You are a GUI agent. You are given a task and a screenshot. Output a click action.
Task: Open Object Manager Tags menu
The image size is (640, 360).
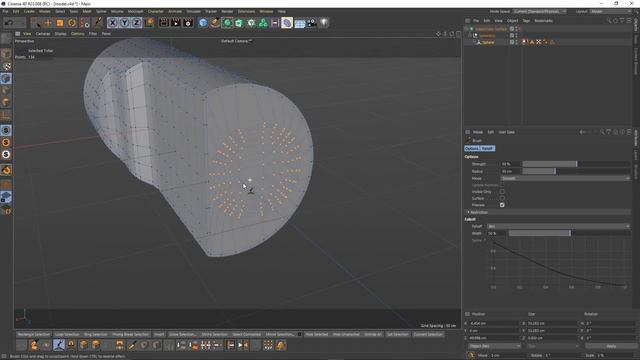pos(526,21)
